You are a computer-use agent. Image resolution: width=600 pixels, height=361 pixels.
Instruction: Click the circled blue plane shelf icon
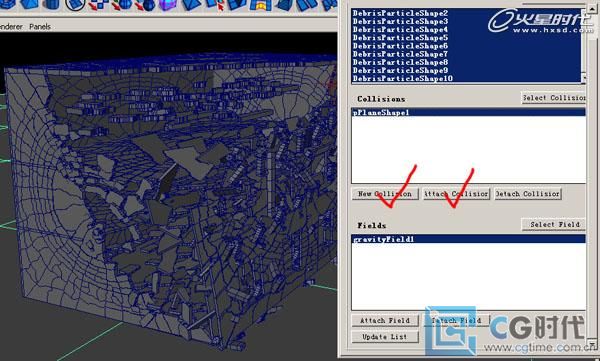75,5
